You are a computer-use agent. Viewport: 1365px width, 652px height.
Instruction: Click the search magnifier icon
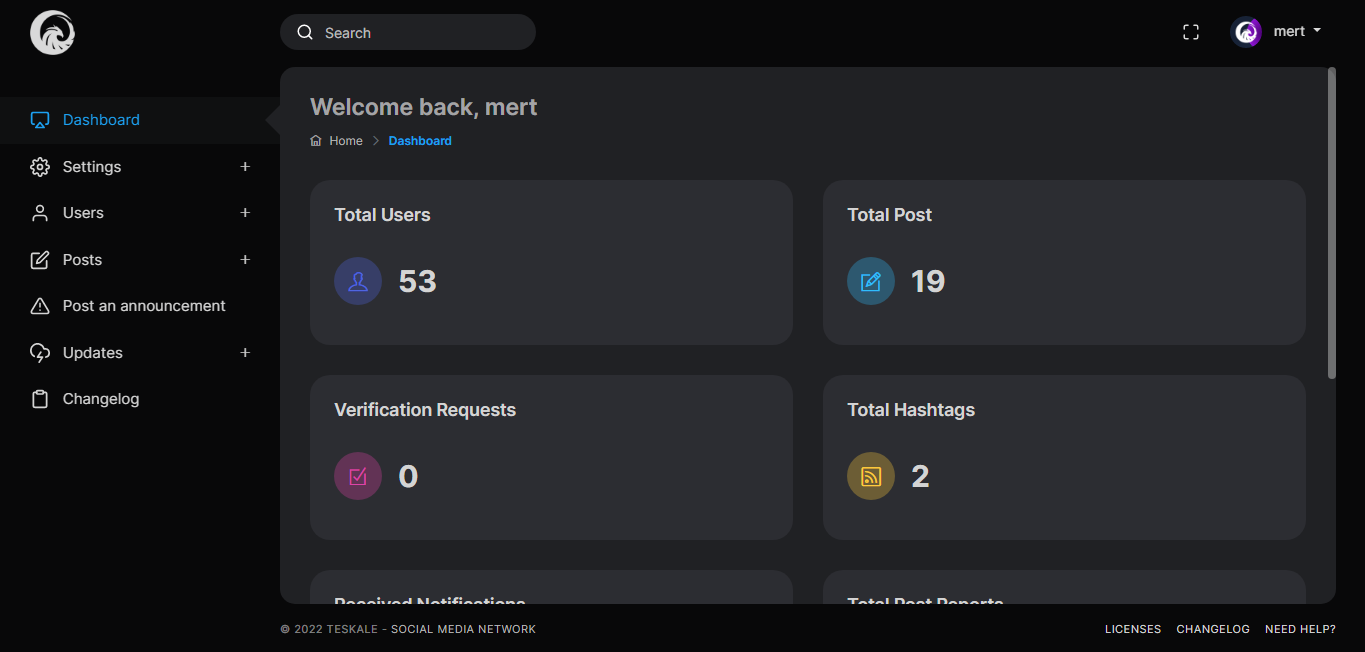tap(305, 32)
